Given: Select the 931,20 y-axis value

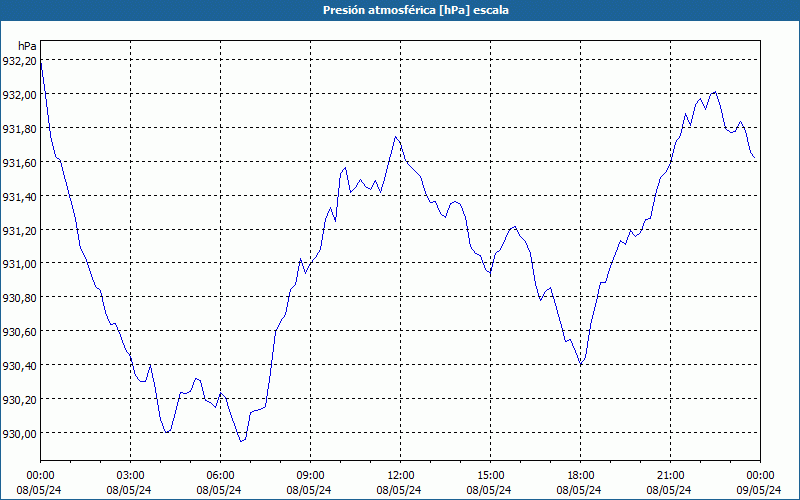Looking at the screenshot, I should click(x=19, y=231).
